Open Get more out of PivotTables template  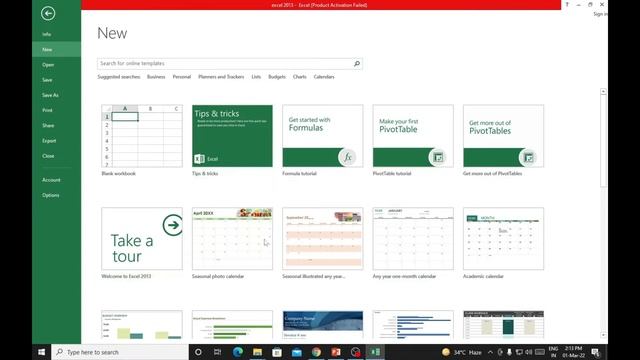click(x=503, y=136)
